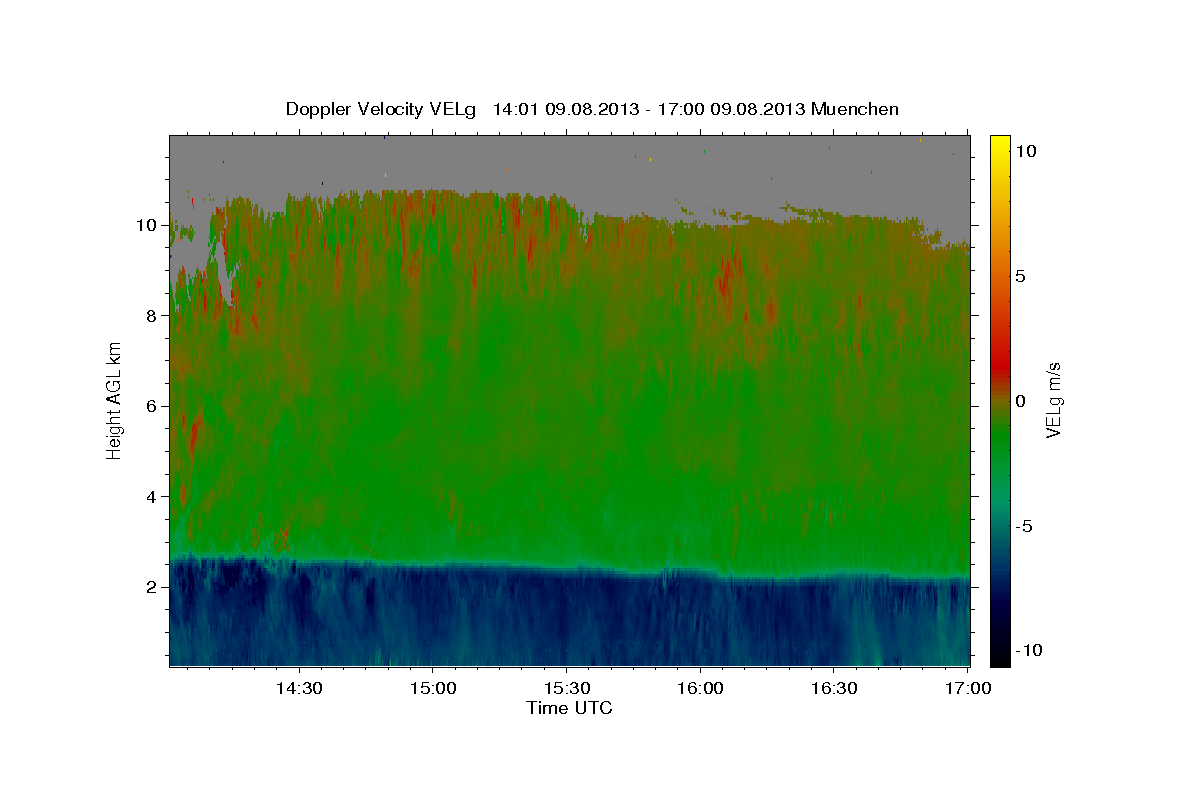The width and height of the screenshot is (1200, 800).
Task: Click the height tick label 2
Action: pos(153,587)
